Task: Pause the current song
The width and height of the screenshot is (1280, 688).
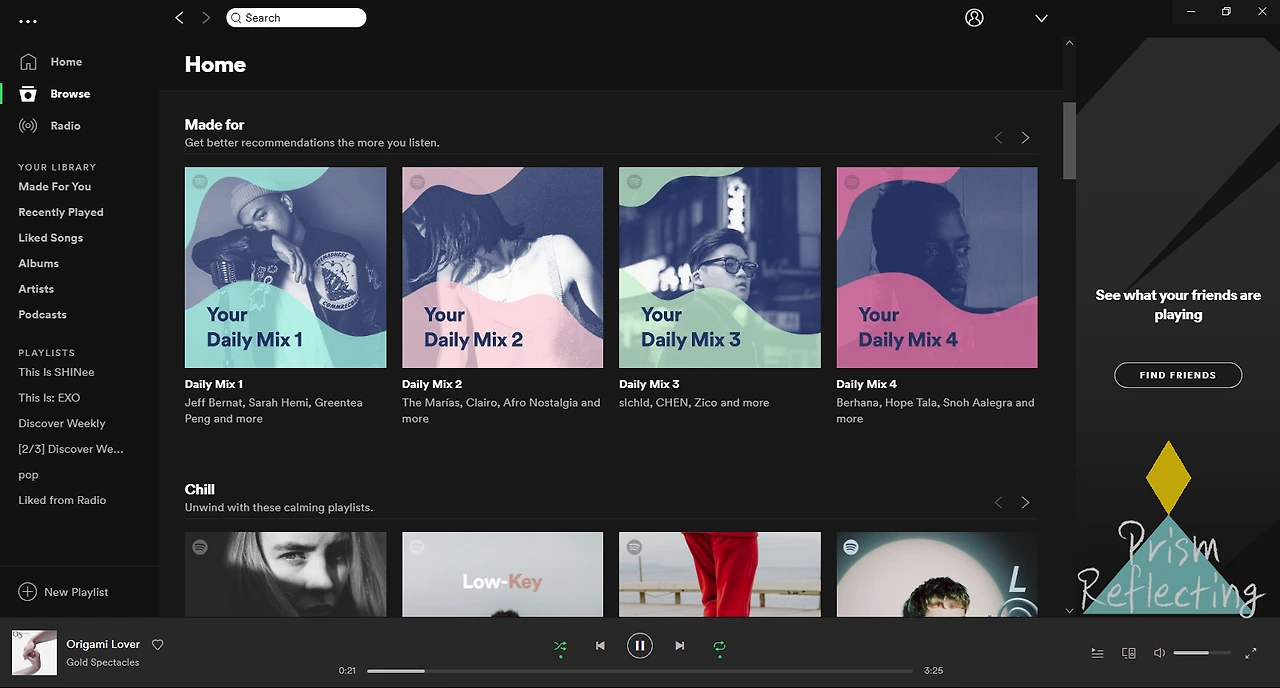Action: [640, 646]
